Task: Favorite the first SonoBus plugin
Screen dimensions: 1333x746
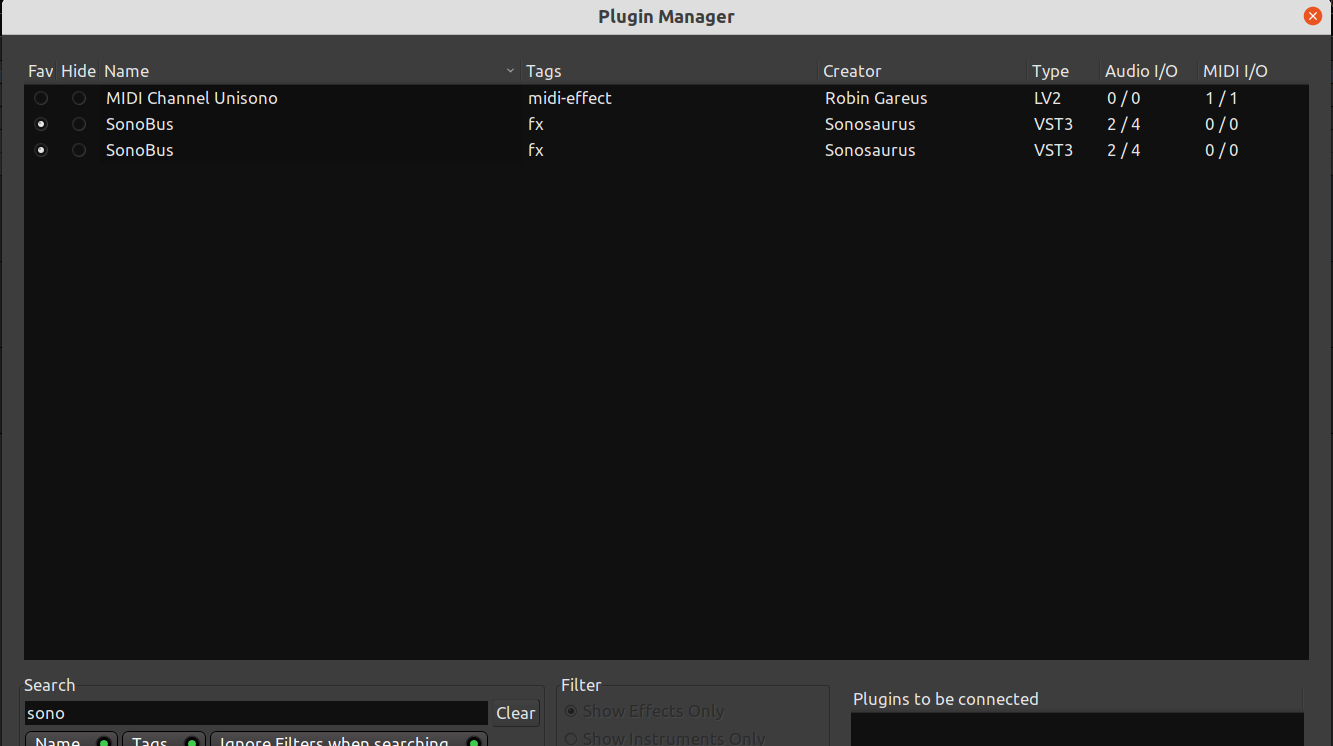Action: (40, 124)
